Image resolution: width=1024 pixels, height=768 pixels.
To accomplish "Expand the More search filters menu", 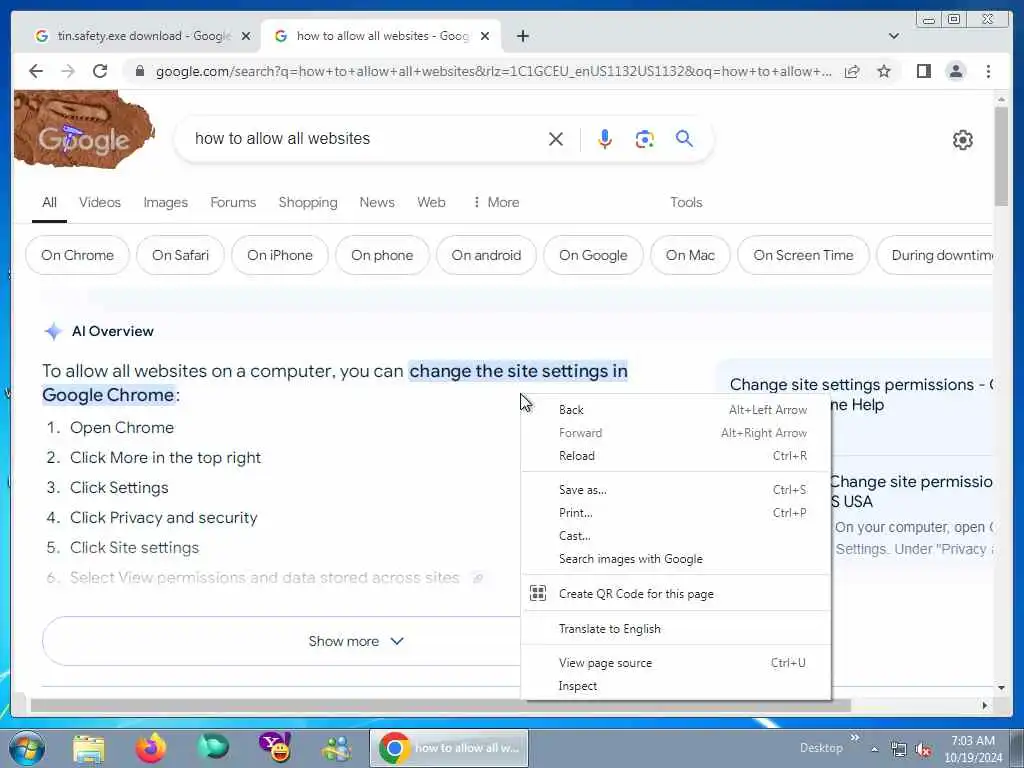I will coord(496,202).
